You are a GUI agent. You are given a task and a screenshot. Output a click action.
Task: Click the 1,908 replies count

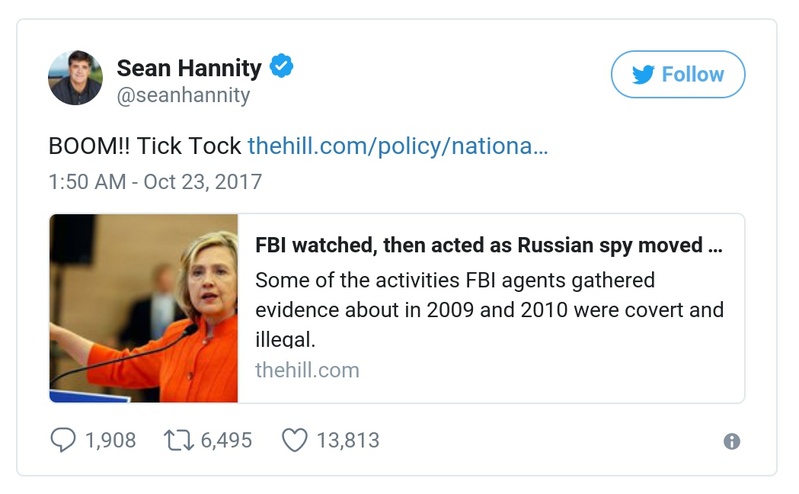point(110,440)
